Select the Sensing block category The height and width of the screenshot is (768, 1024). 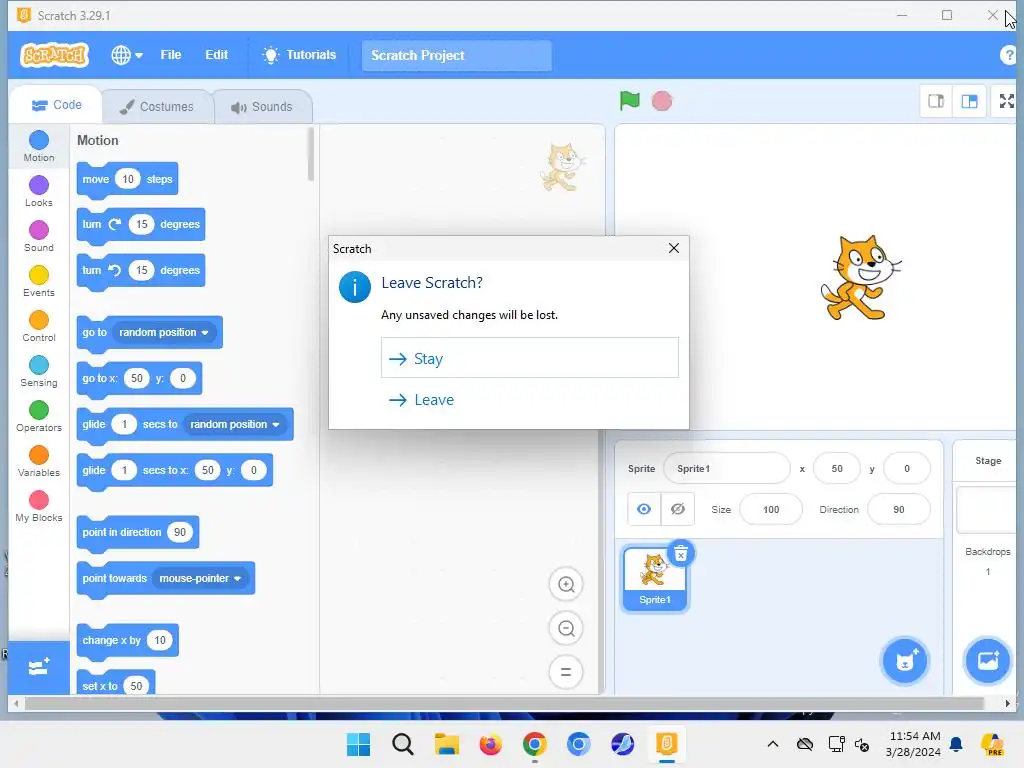39,372
